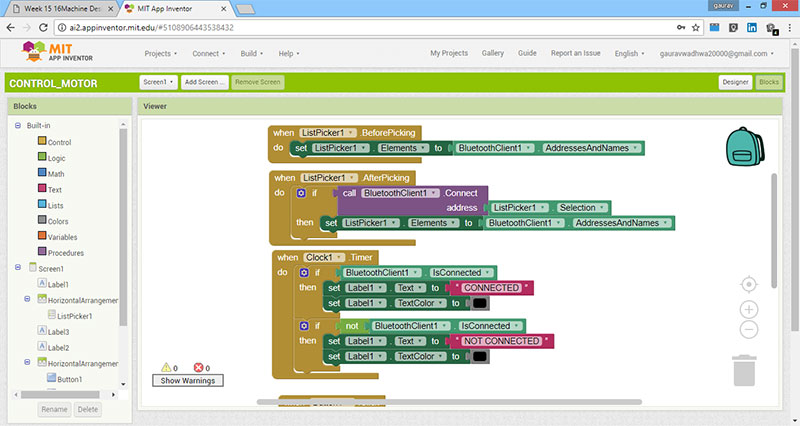Click the browser back arrow

tap(11, 28)
